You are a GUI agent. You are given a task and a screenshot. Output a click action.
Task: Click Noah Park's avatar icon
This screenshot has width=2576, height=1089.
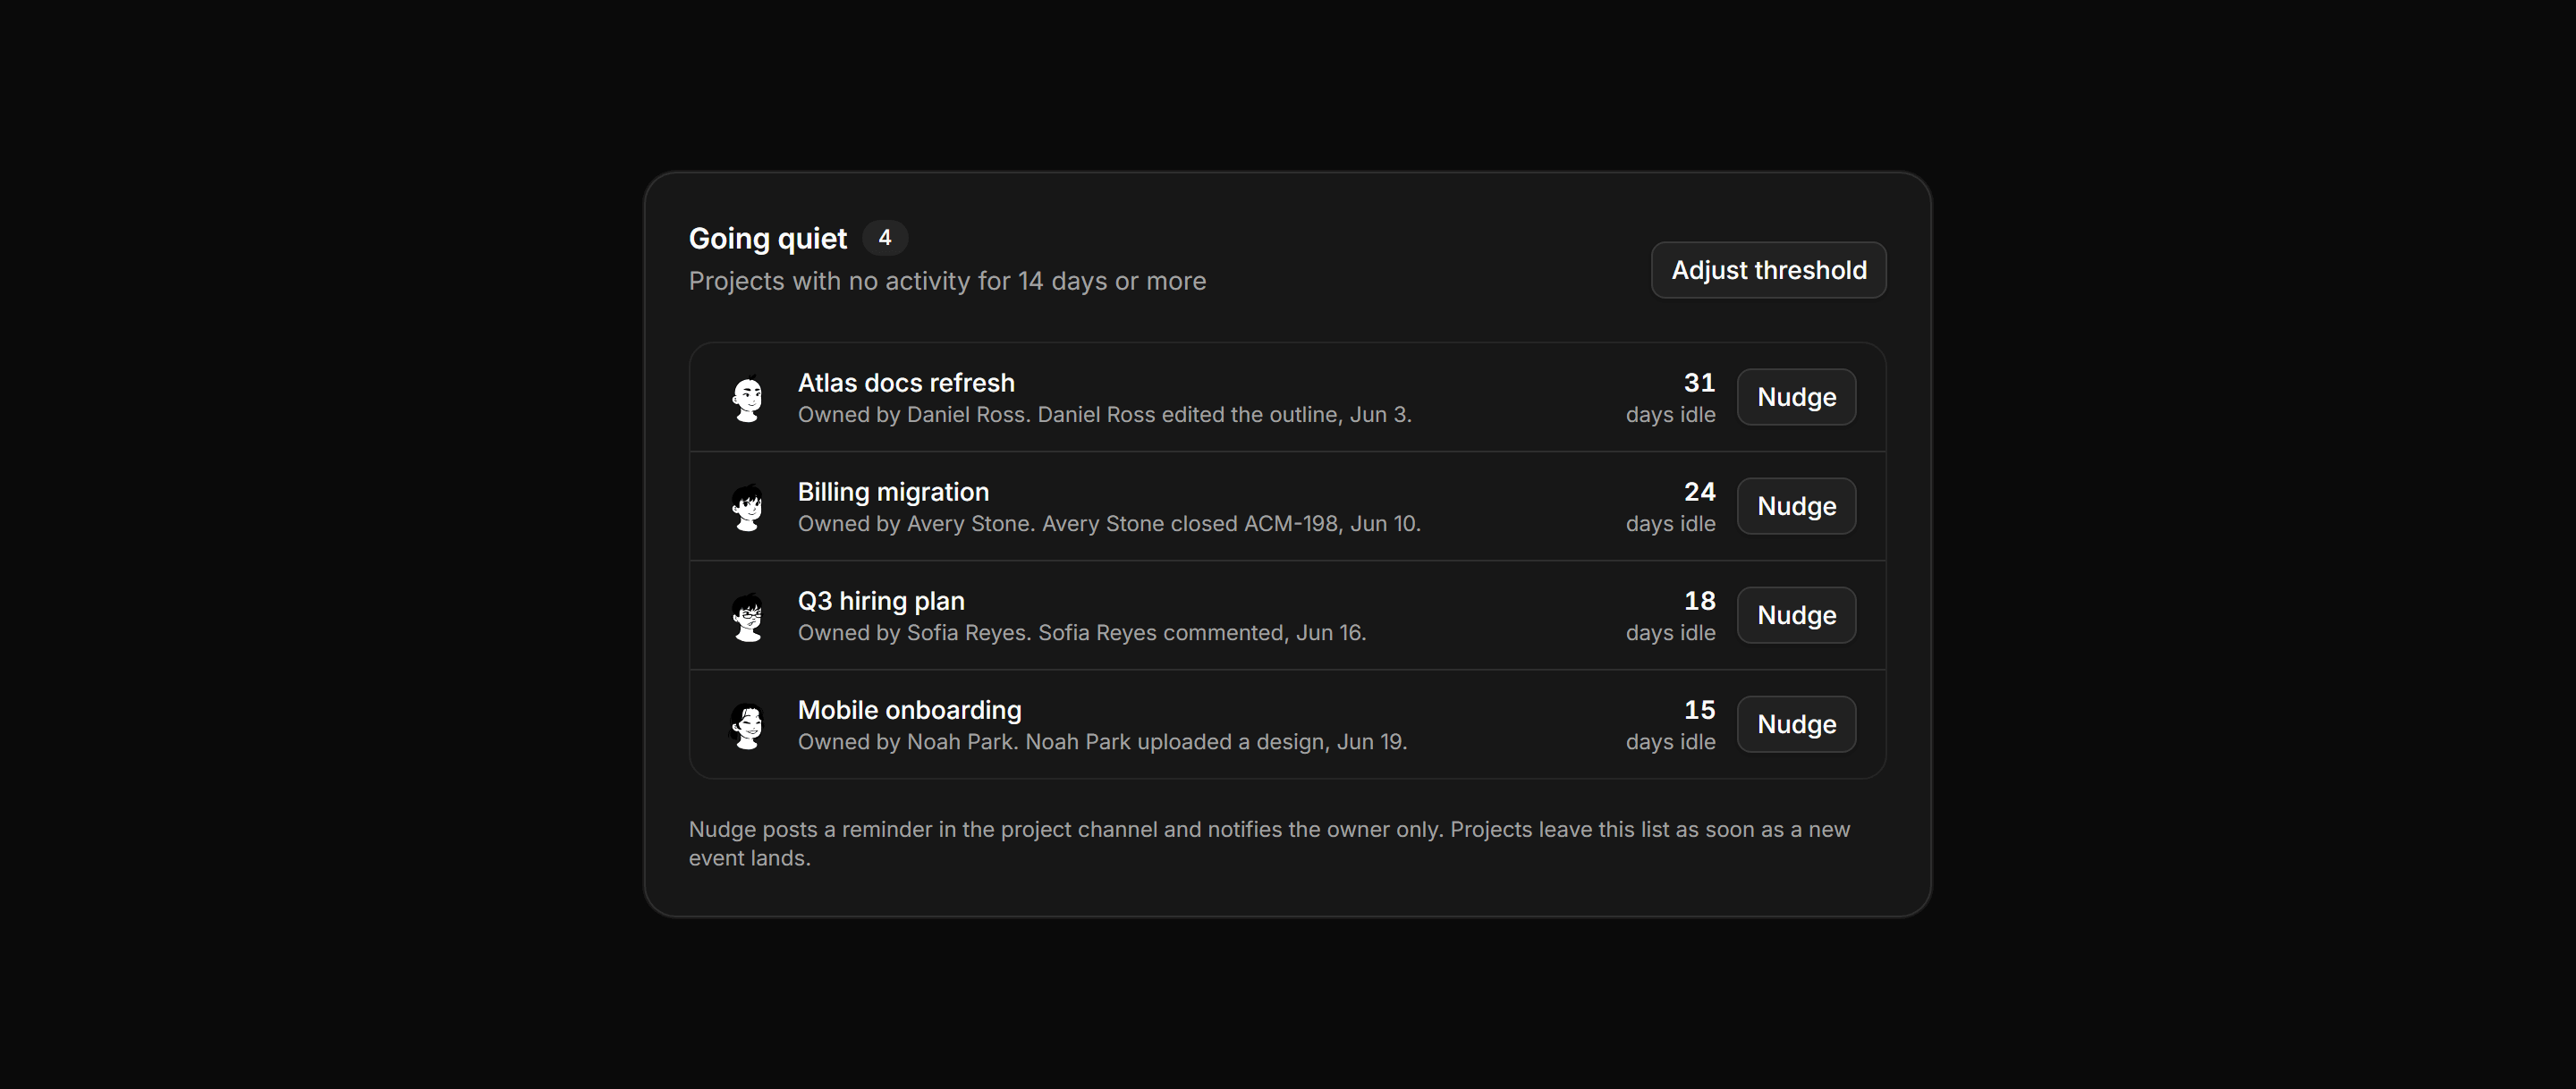(x=748, y=725)
